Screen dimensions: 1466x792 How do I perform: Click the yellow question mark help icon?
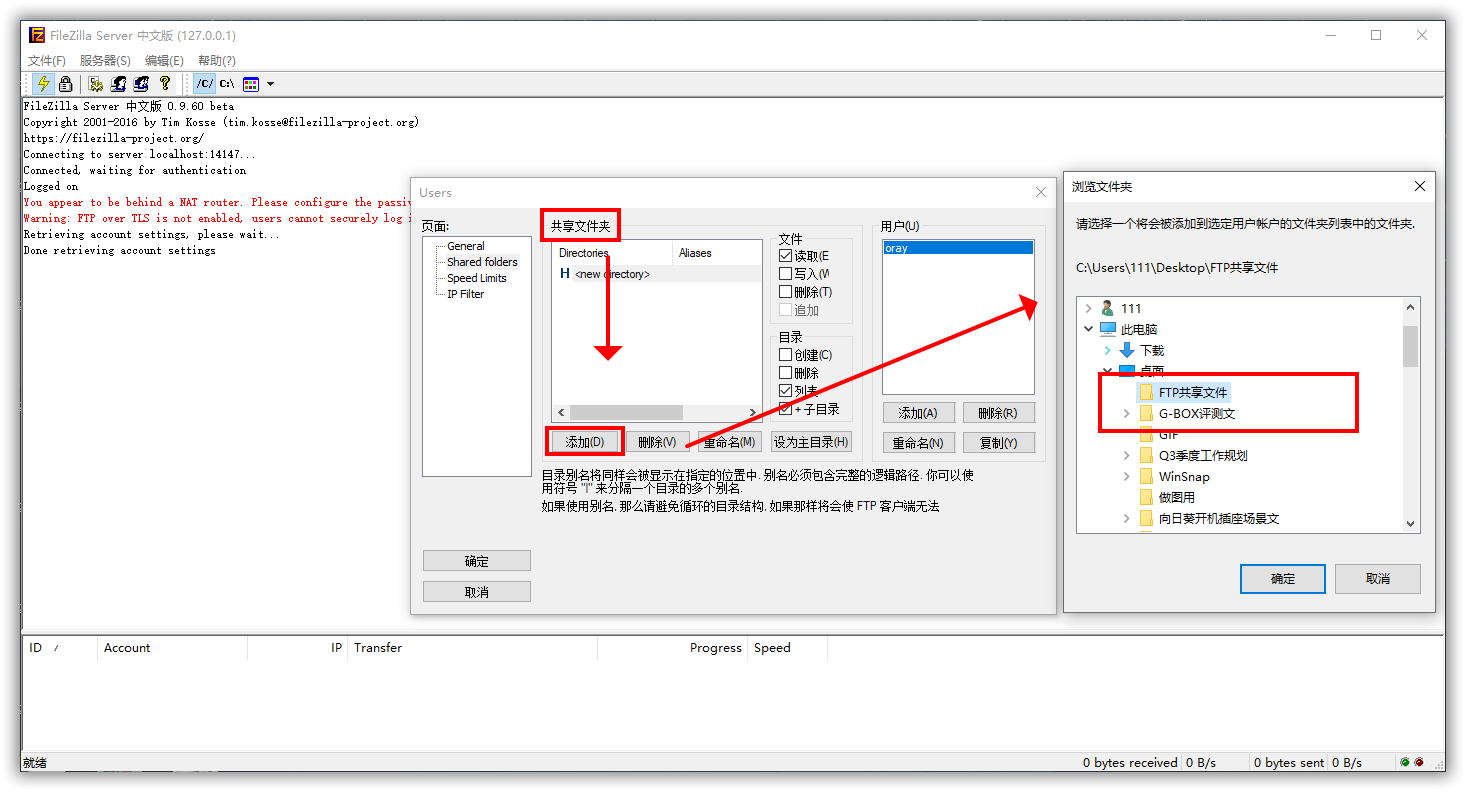pos(165,84)
